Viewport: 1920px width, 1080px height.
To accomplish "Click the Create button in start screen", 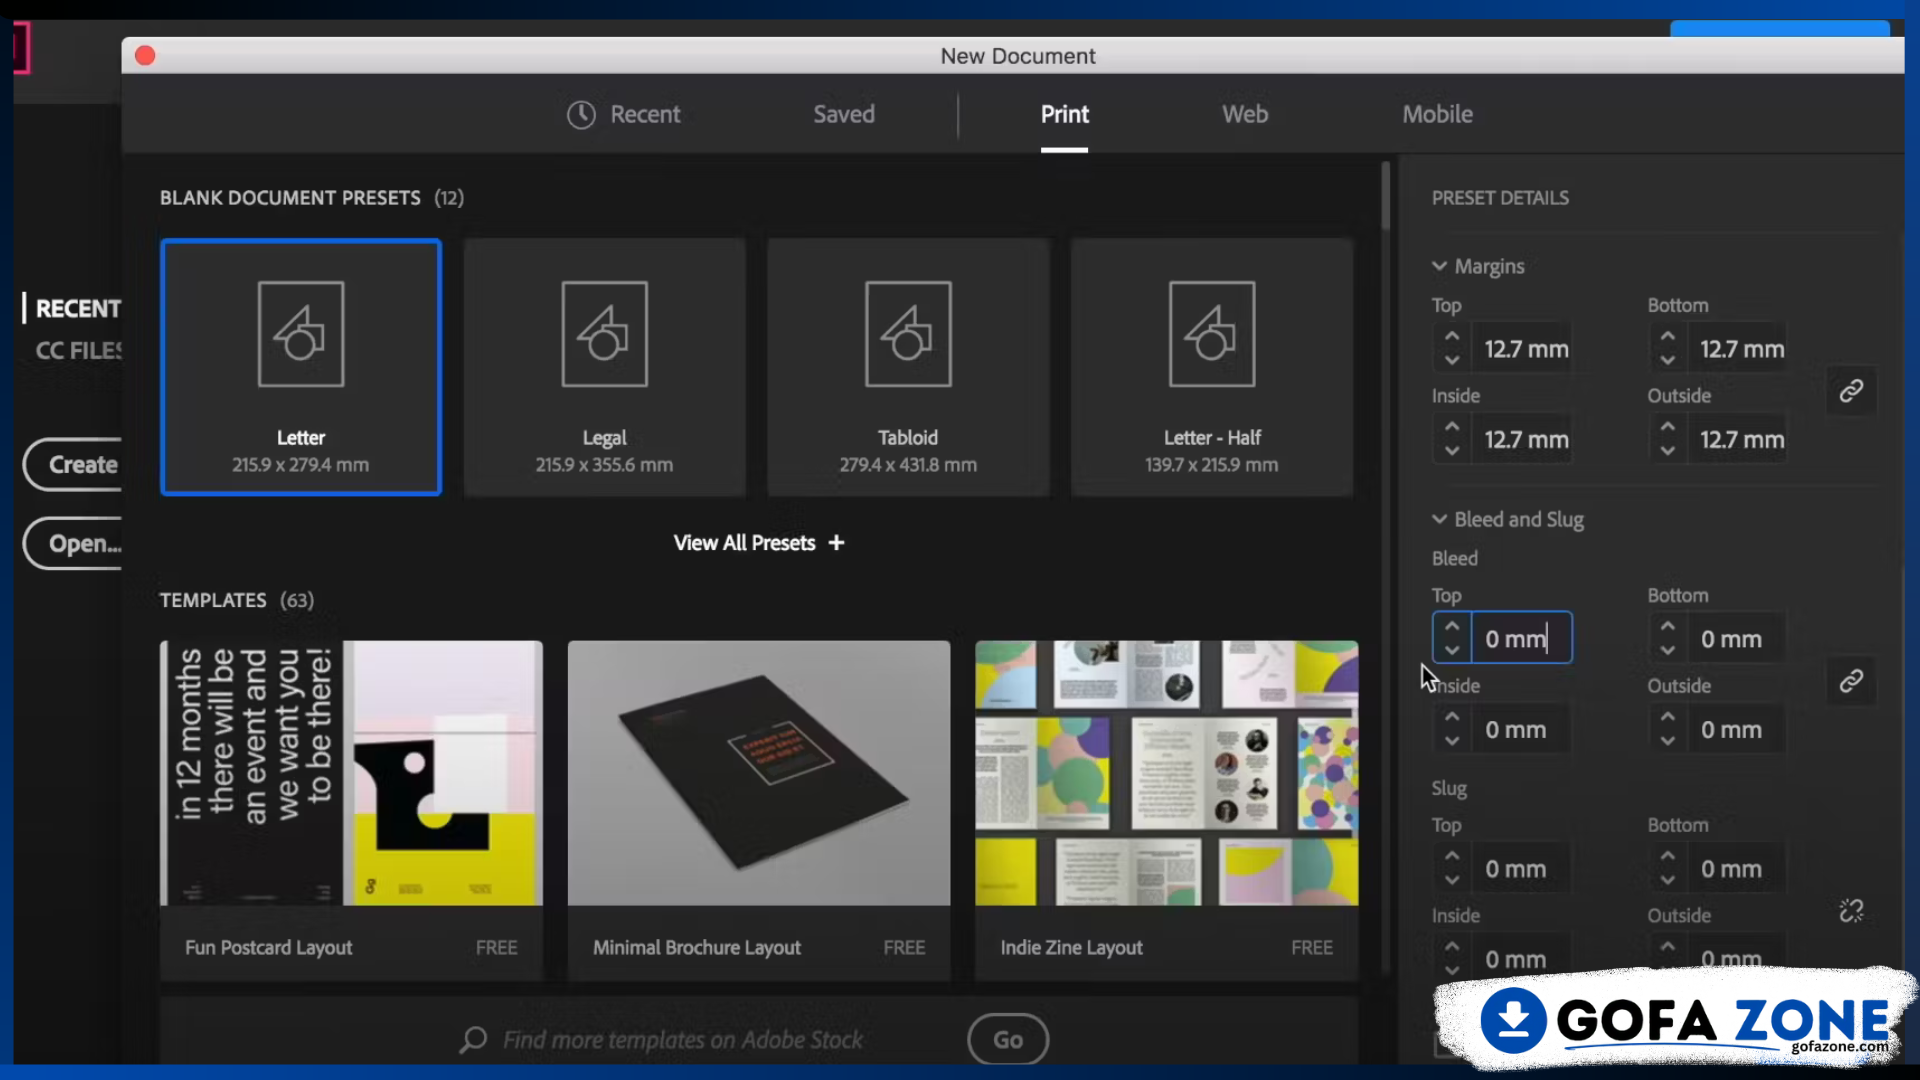I will (73, 464).
